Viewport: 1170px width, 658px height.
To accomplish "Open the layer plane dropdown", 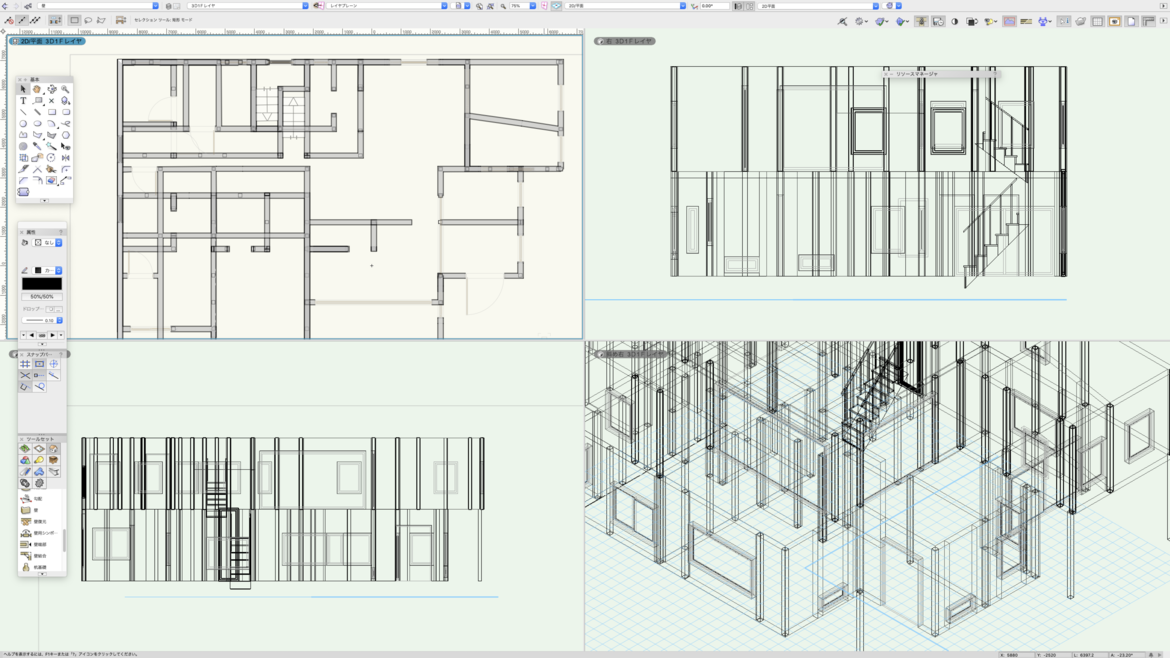I will click(385, 6).
